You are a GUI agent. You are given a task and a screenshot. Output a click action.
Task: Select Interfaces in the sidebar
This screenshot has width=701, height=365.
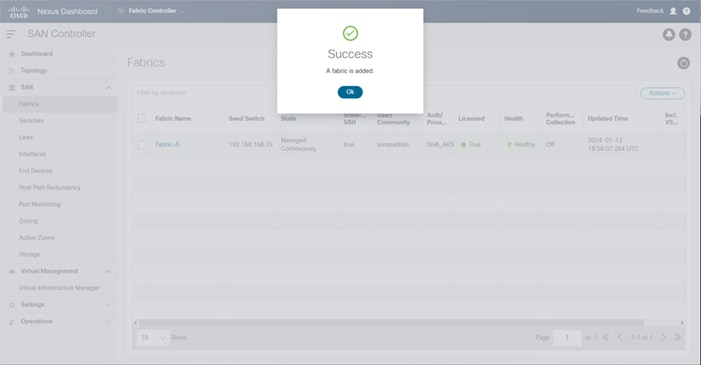(32, 154)
